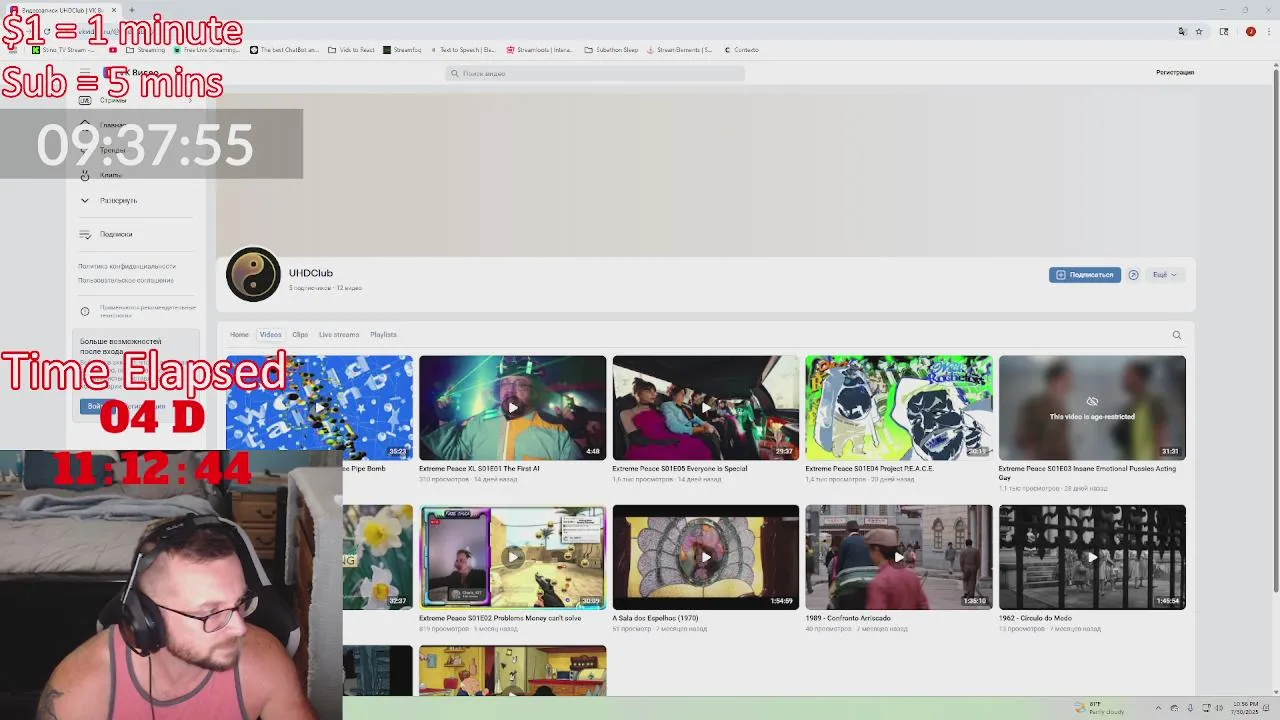The height and width of the screenshot is (720, 1280).
Task: Open the Политика конфиденциальности link
Action: click(127, 266)
